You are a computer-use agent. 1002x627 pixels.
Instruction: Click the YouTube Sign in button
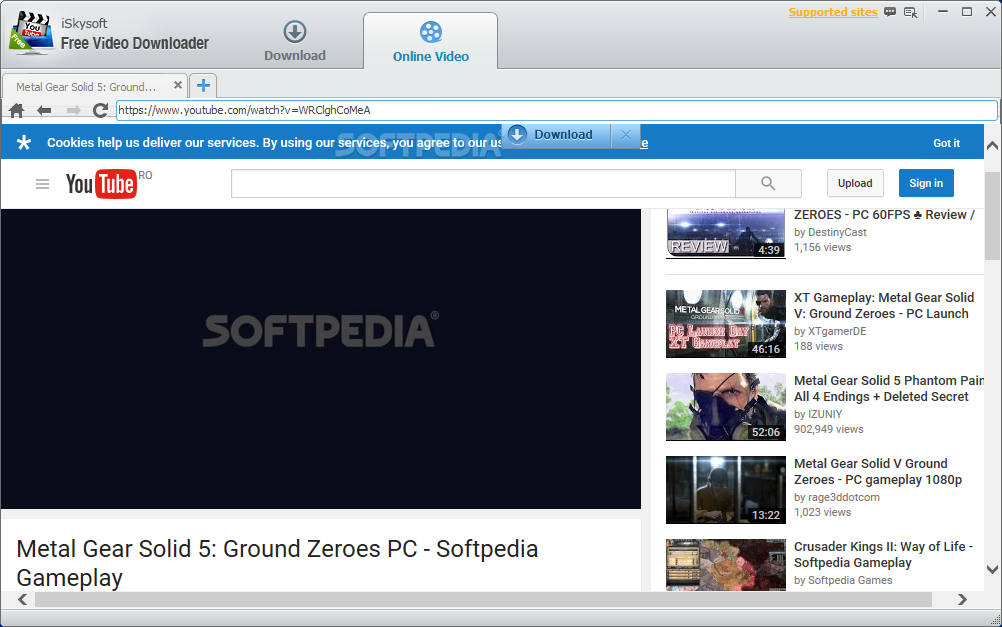(926, 183)
